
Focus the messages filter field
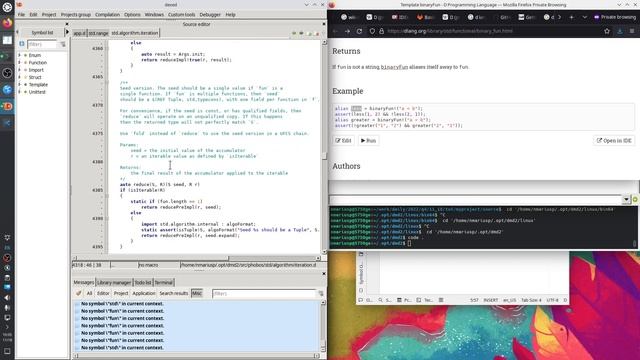click(264, 293)
